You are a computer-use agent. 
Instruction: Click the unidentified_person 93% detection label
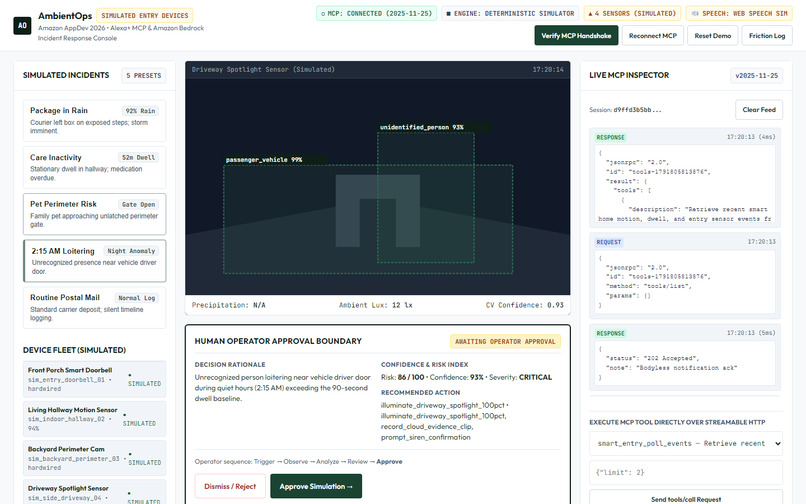pyautogui.click(x=422, y=127)
